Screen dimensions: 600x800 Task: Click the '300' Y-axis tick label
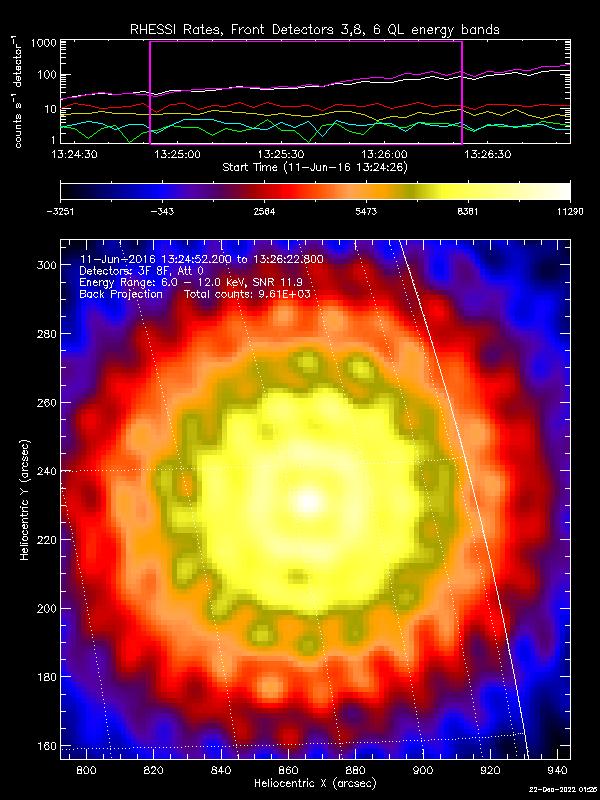tap(47, 265)
